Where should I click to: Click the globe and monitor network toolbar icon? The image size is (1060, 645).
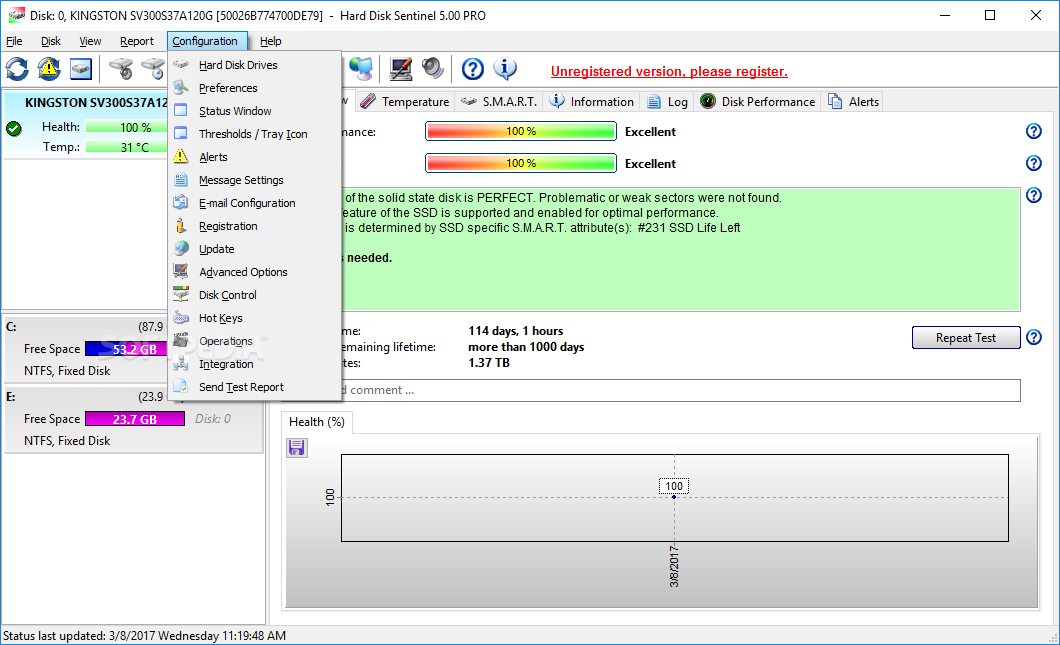click(361, 69)
